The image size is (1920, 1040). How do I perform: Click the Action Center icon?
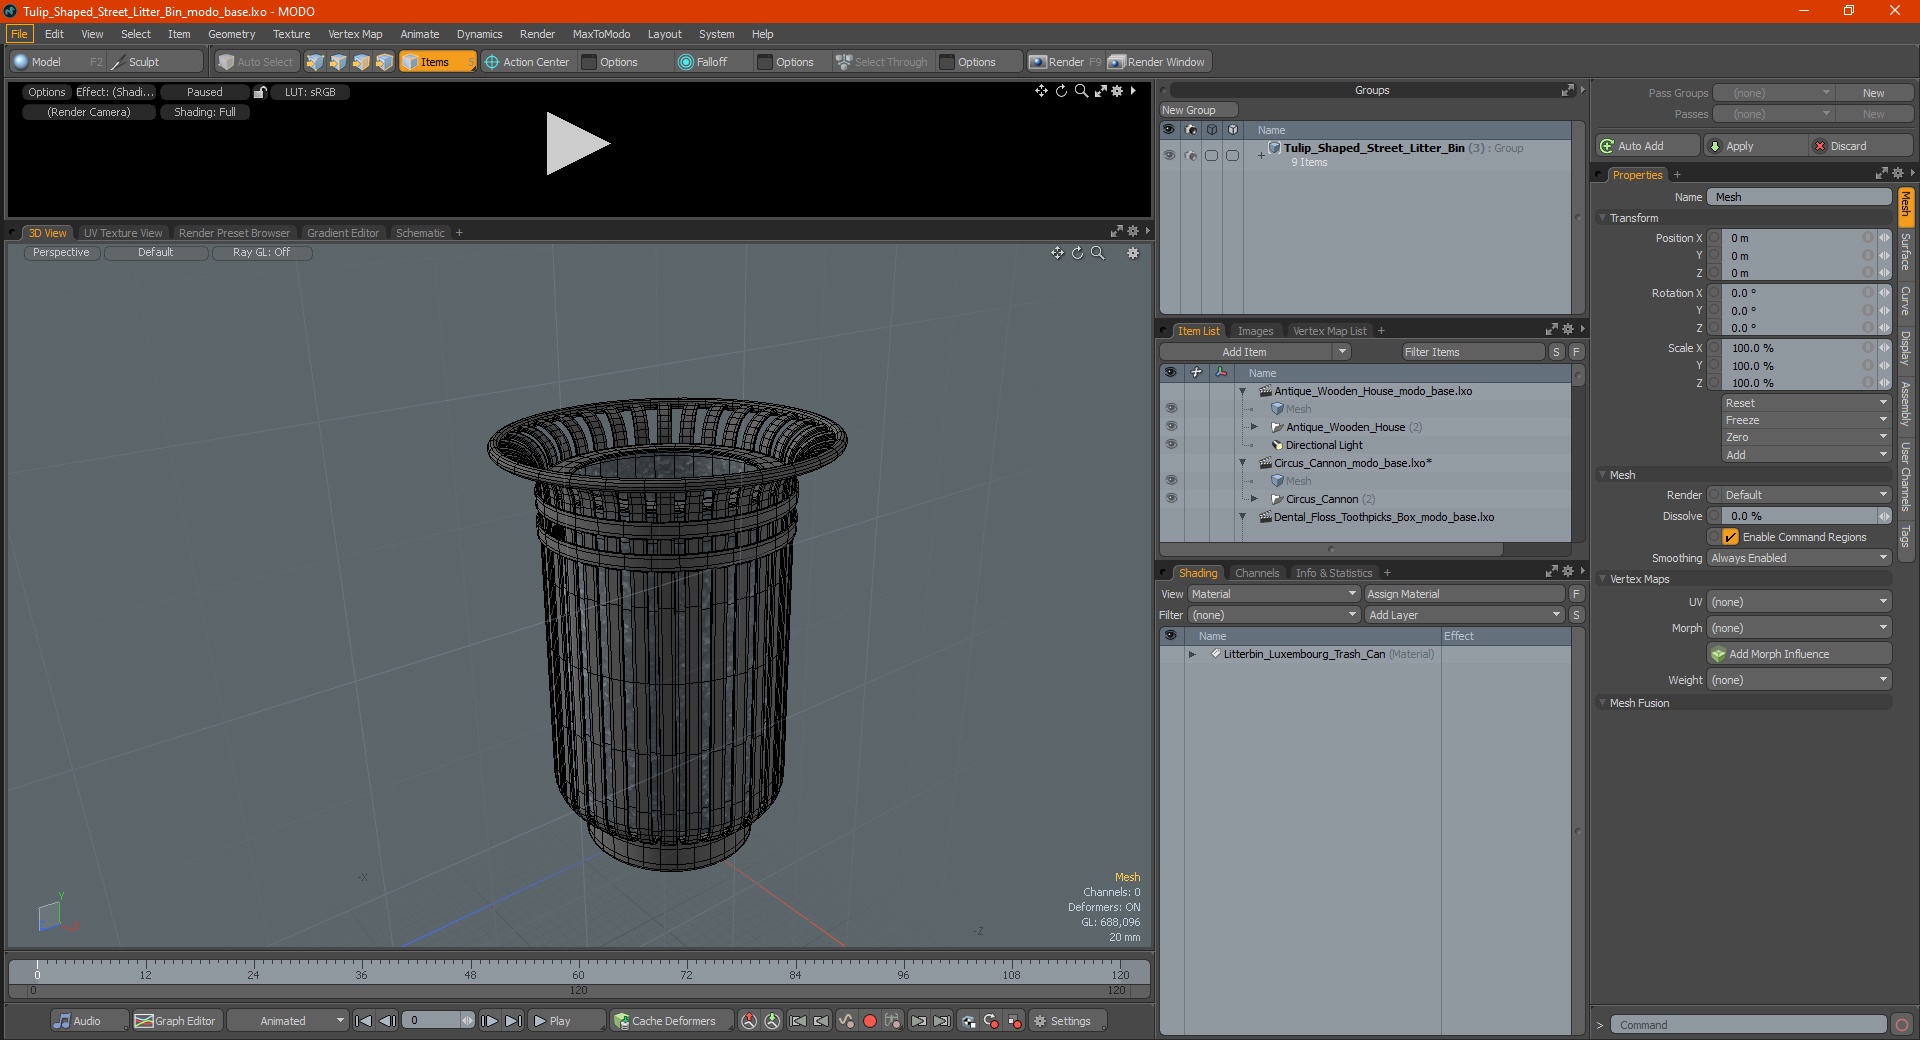coord(491,62)
